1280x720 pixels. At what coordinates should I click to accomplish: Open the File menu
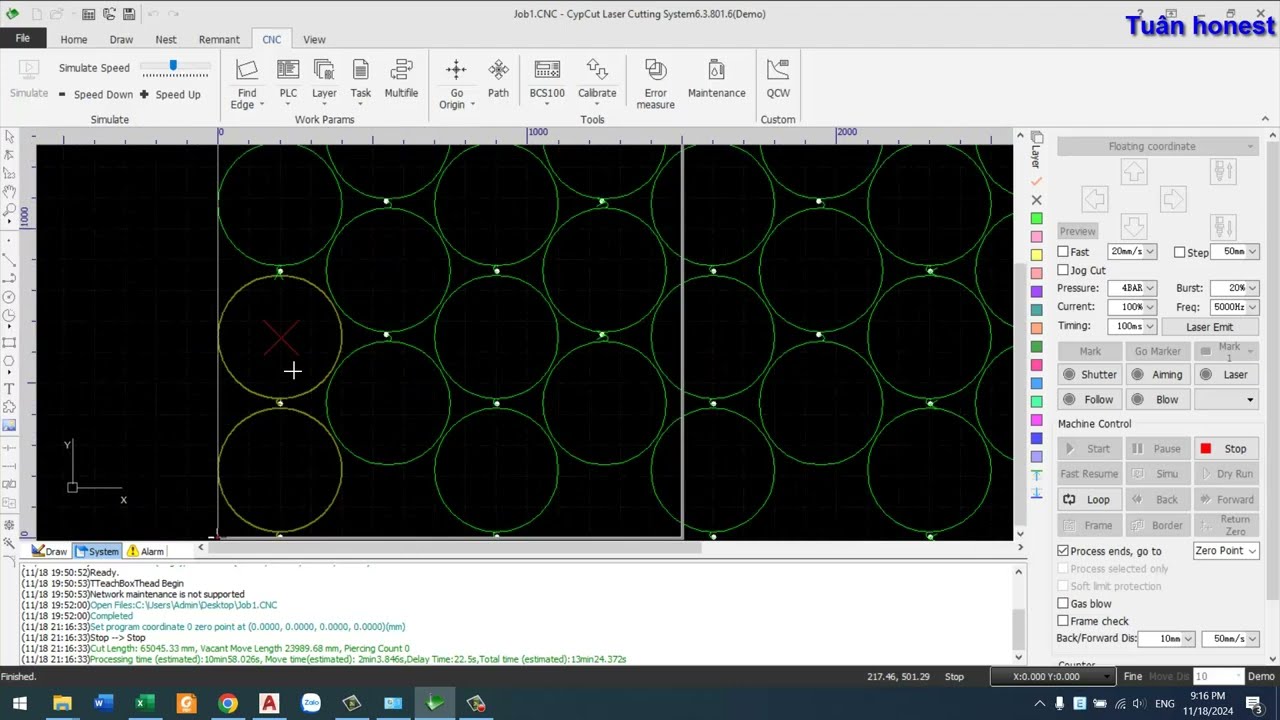coord(22,38)
